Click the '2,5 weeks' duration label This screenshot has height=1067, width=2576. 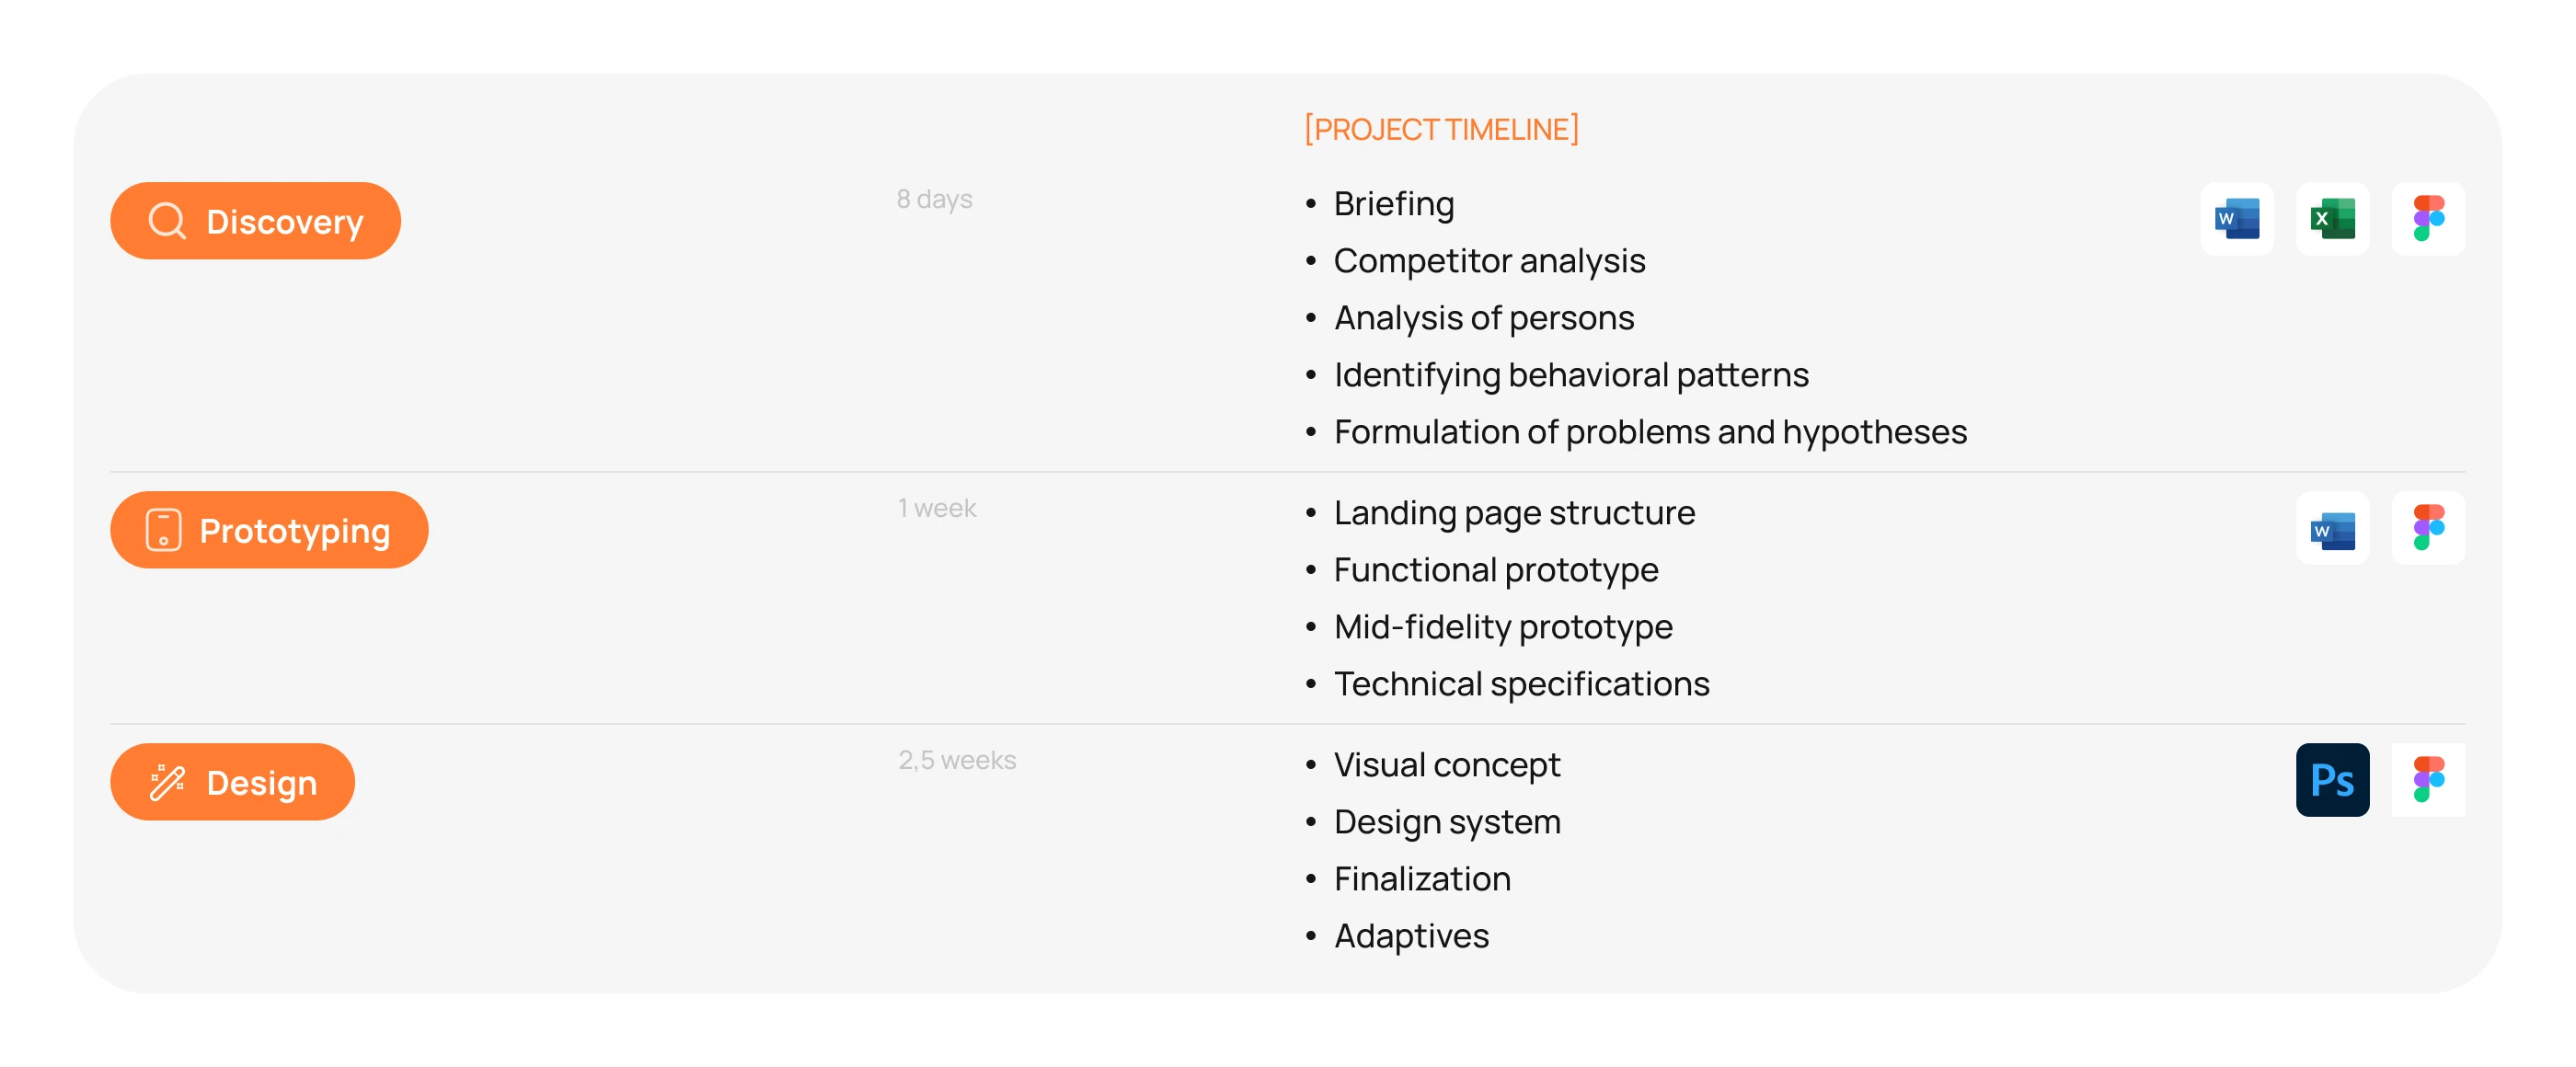tap(956, 760)
